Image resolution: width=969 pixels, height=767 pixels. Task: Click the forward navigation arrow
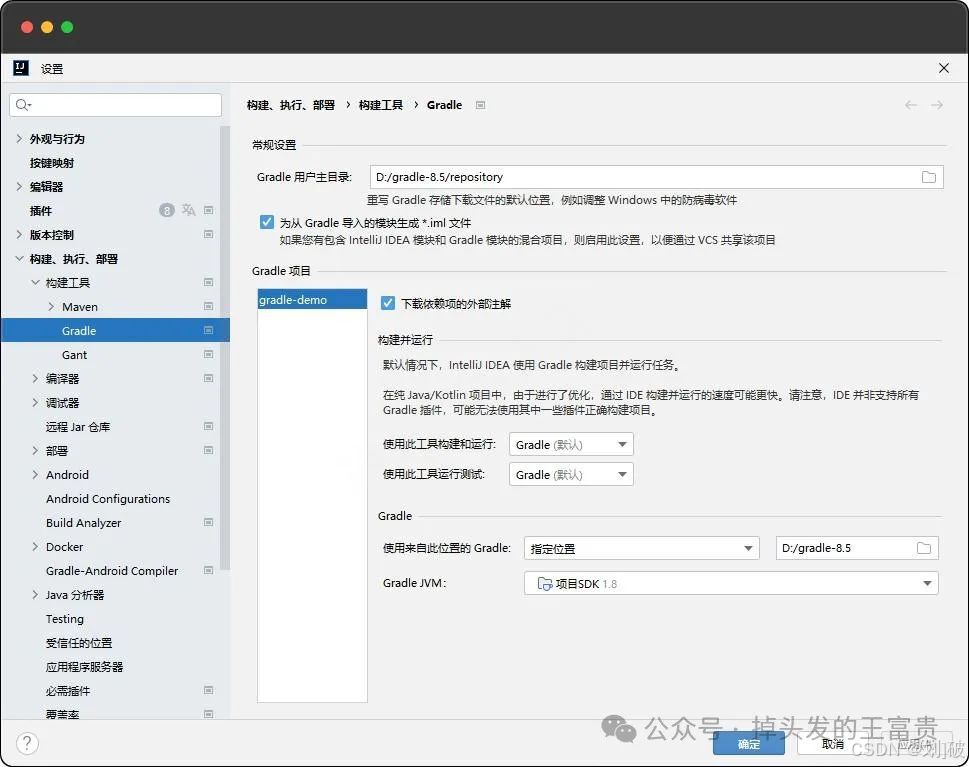(937, 105)
